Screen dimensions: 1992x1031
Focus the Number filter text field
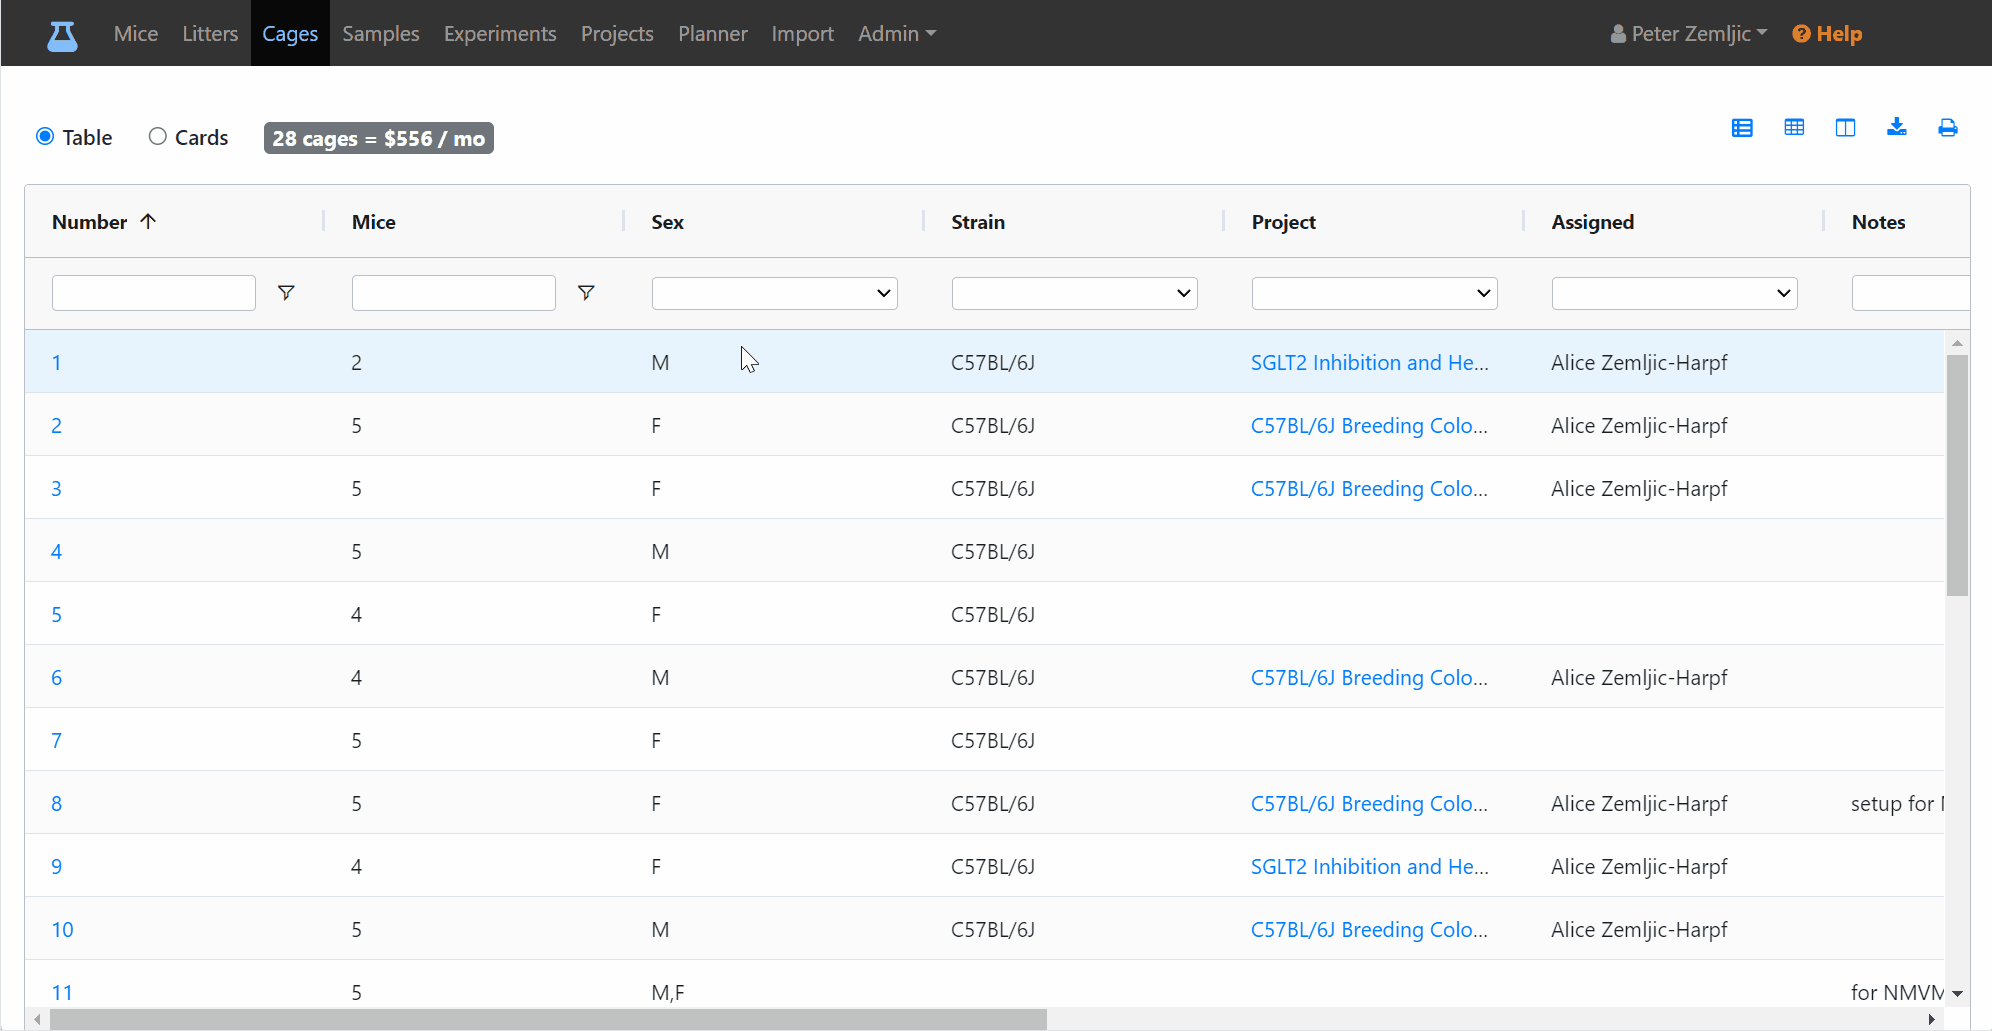point(154,293)
